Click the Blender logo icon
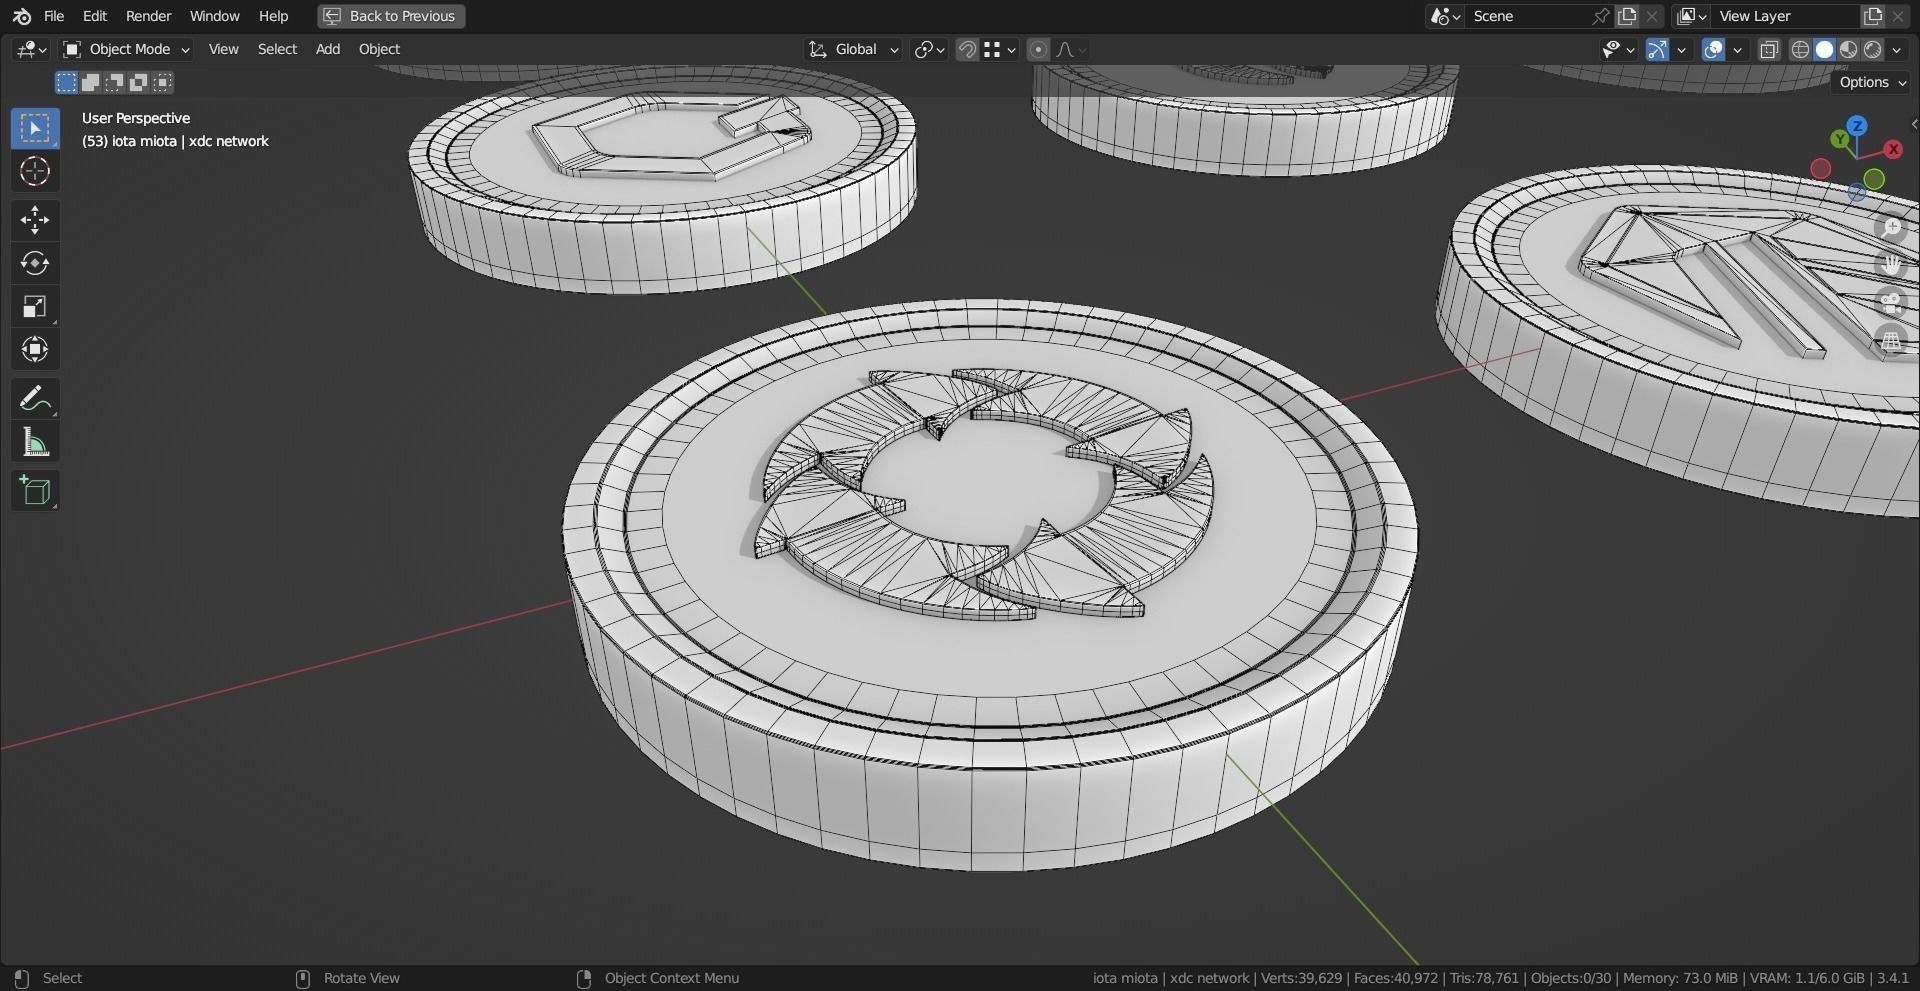This screenshot has height=991, width=1920. (x=22, y=16)
